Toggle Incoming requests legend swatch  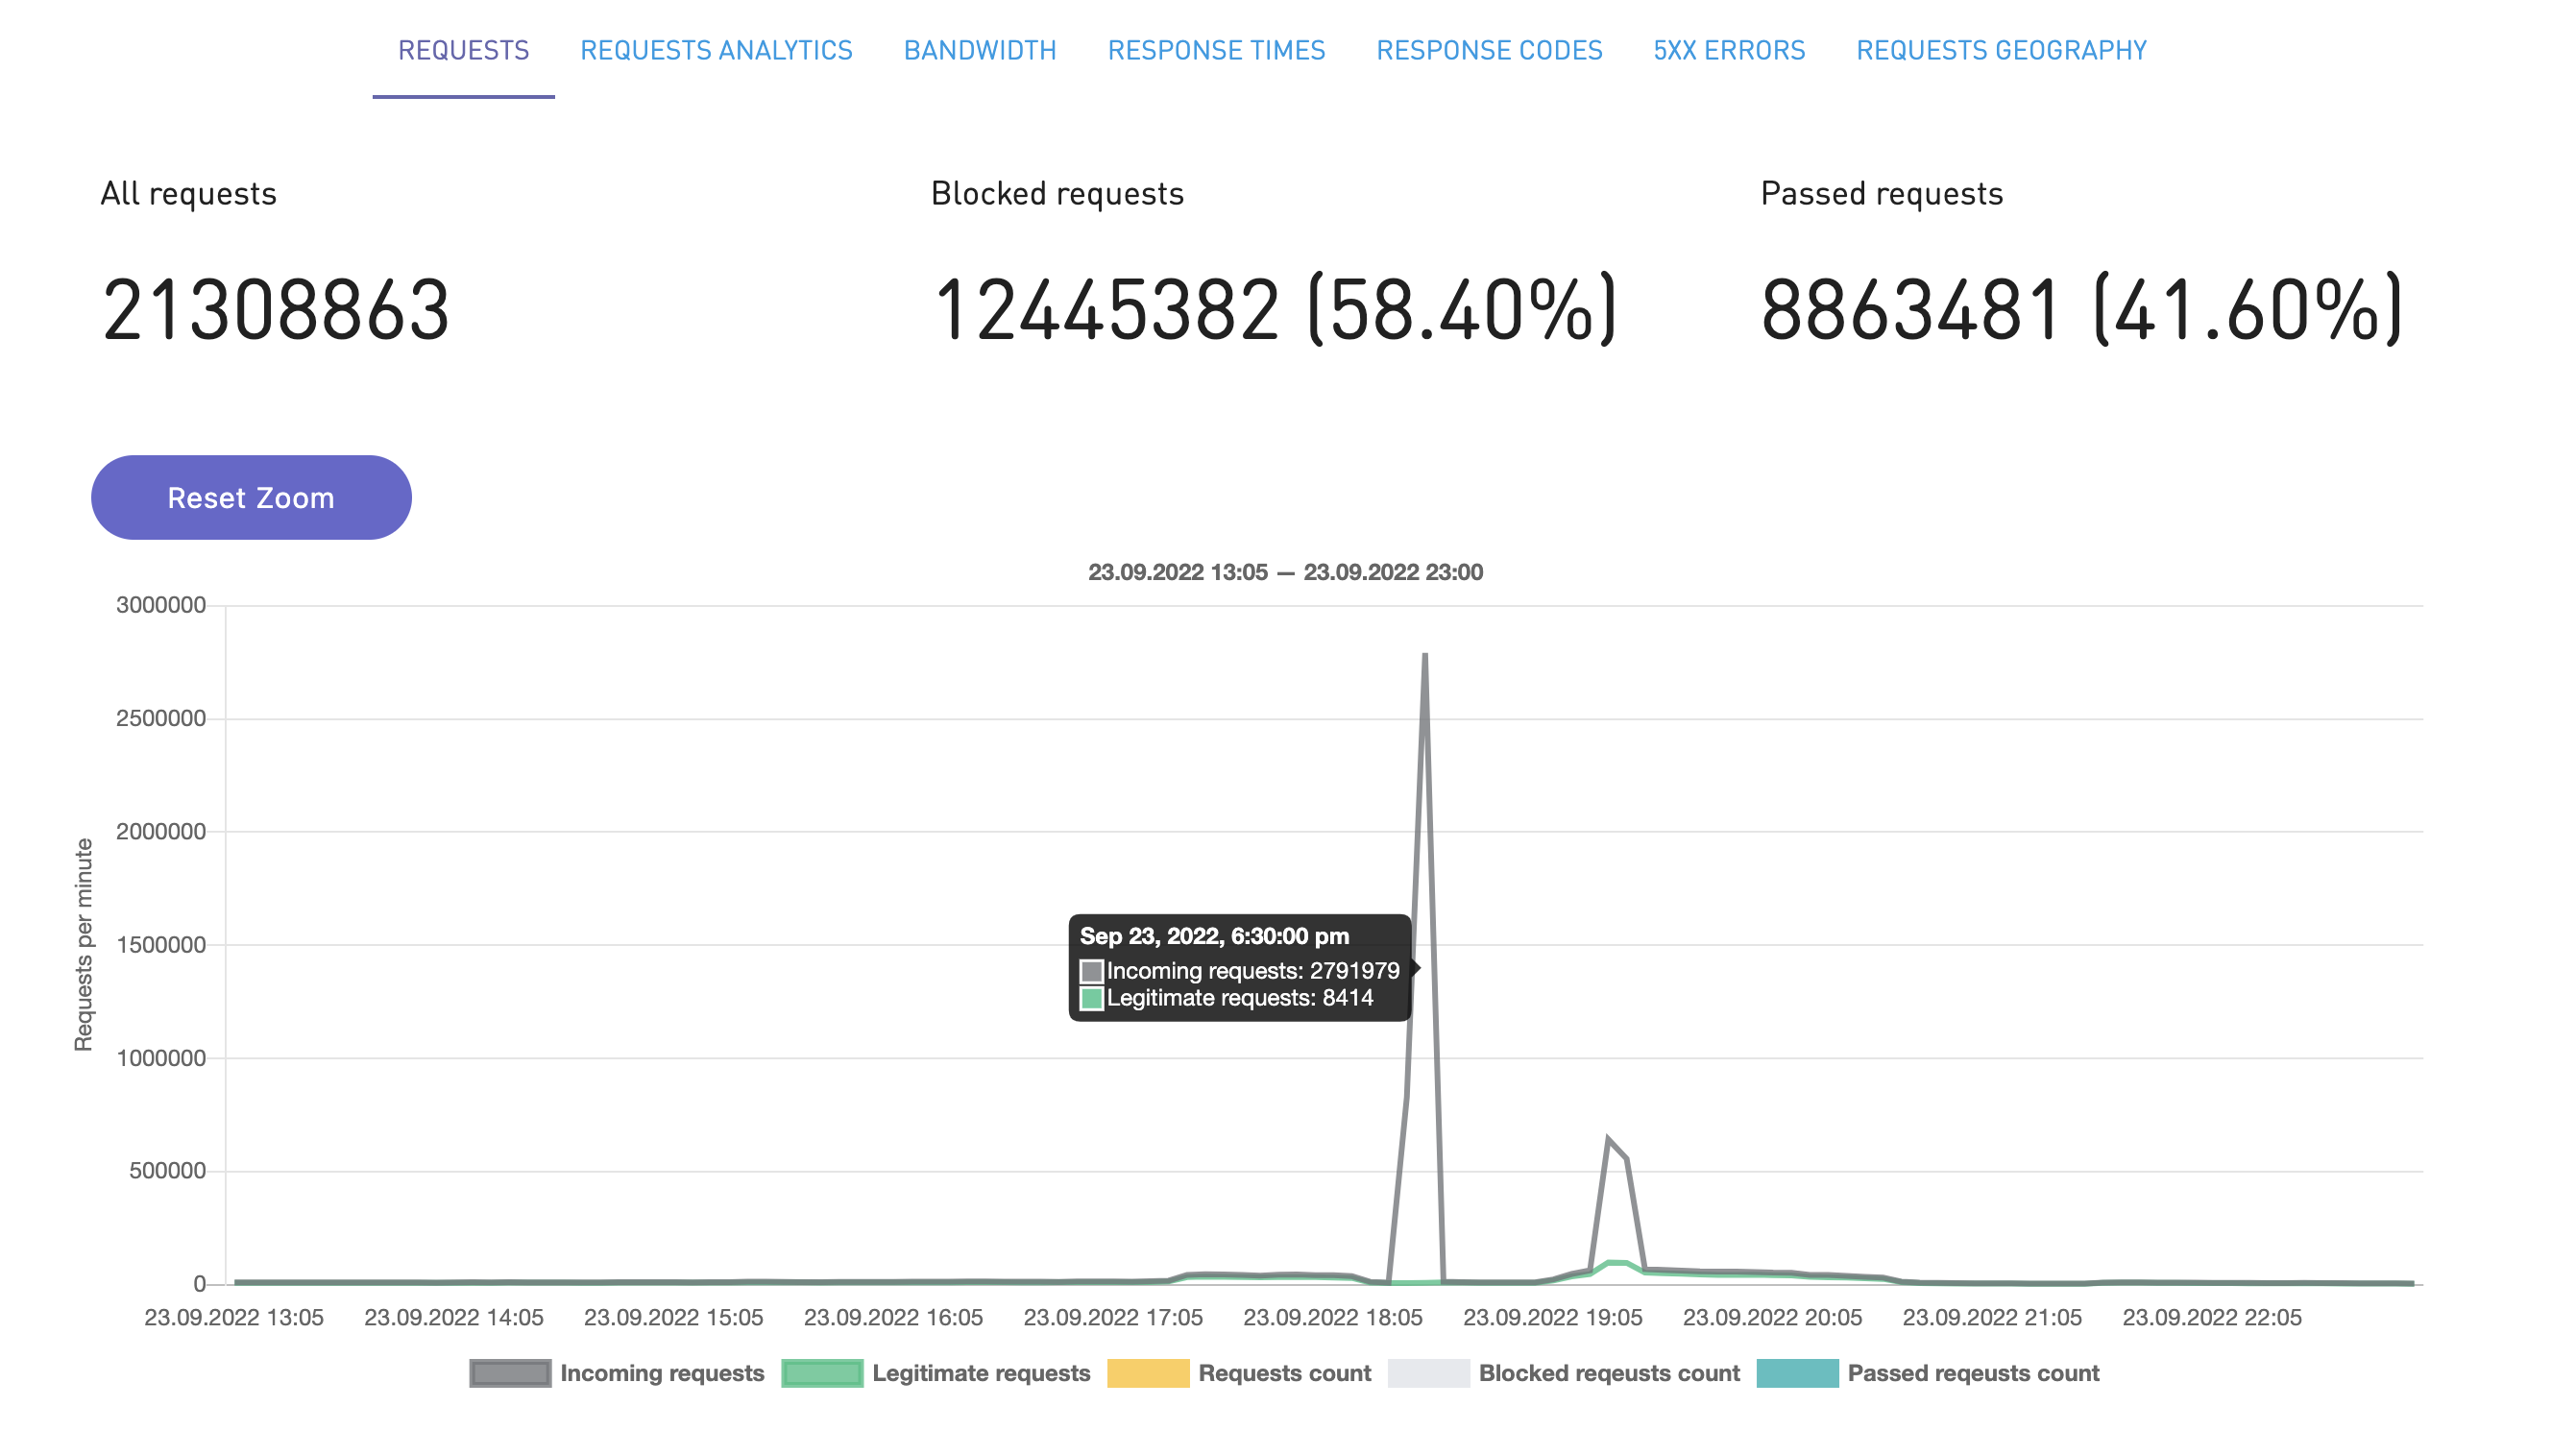[x=510, y=1373]
